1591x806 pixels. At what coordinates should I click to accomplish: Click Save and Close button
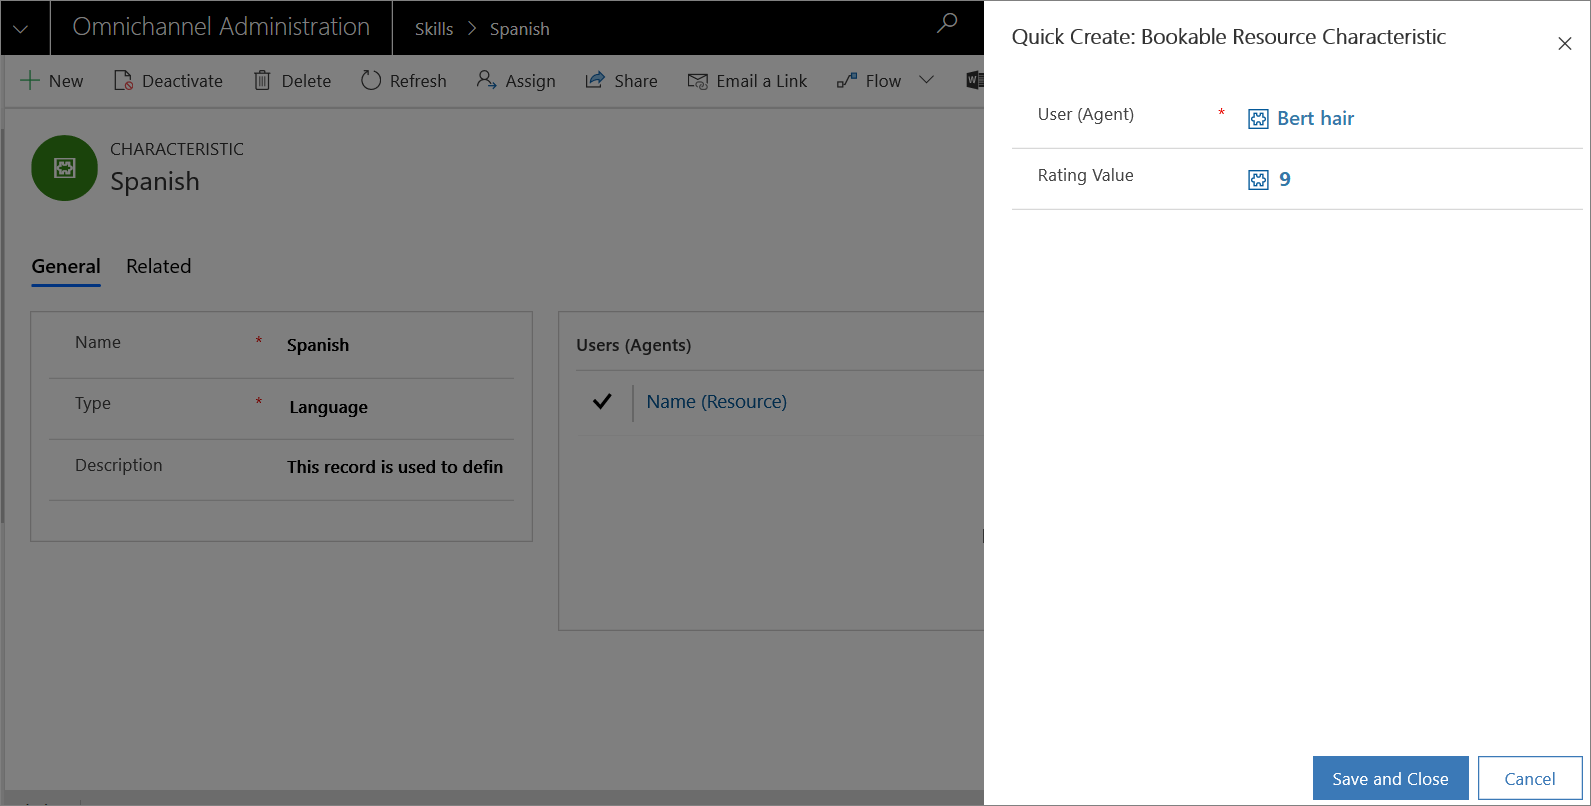pos(1390,778)
